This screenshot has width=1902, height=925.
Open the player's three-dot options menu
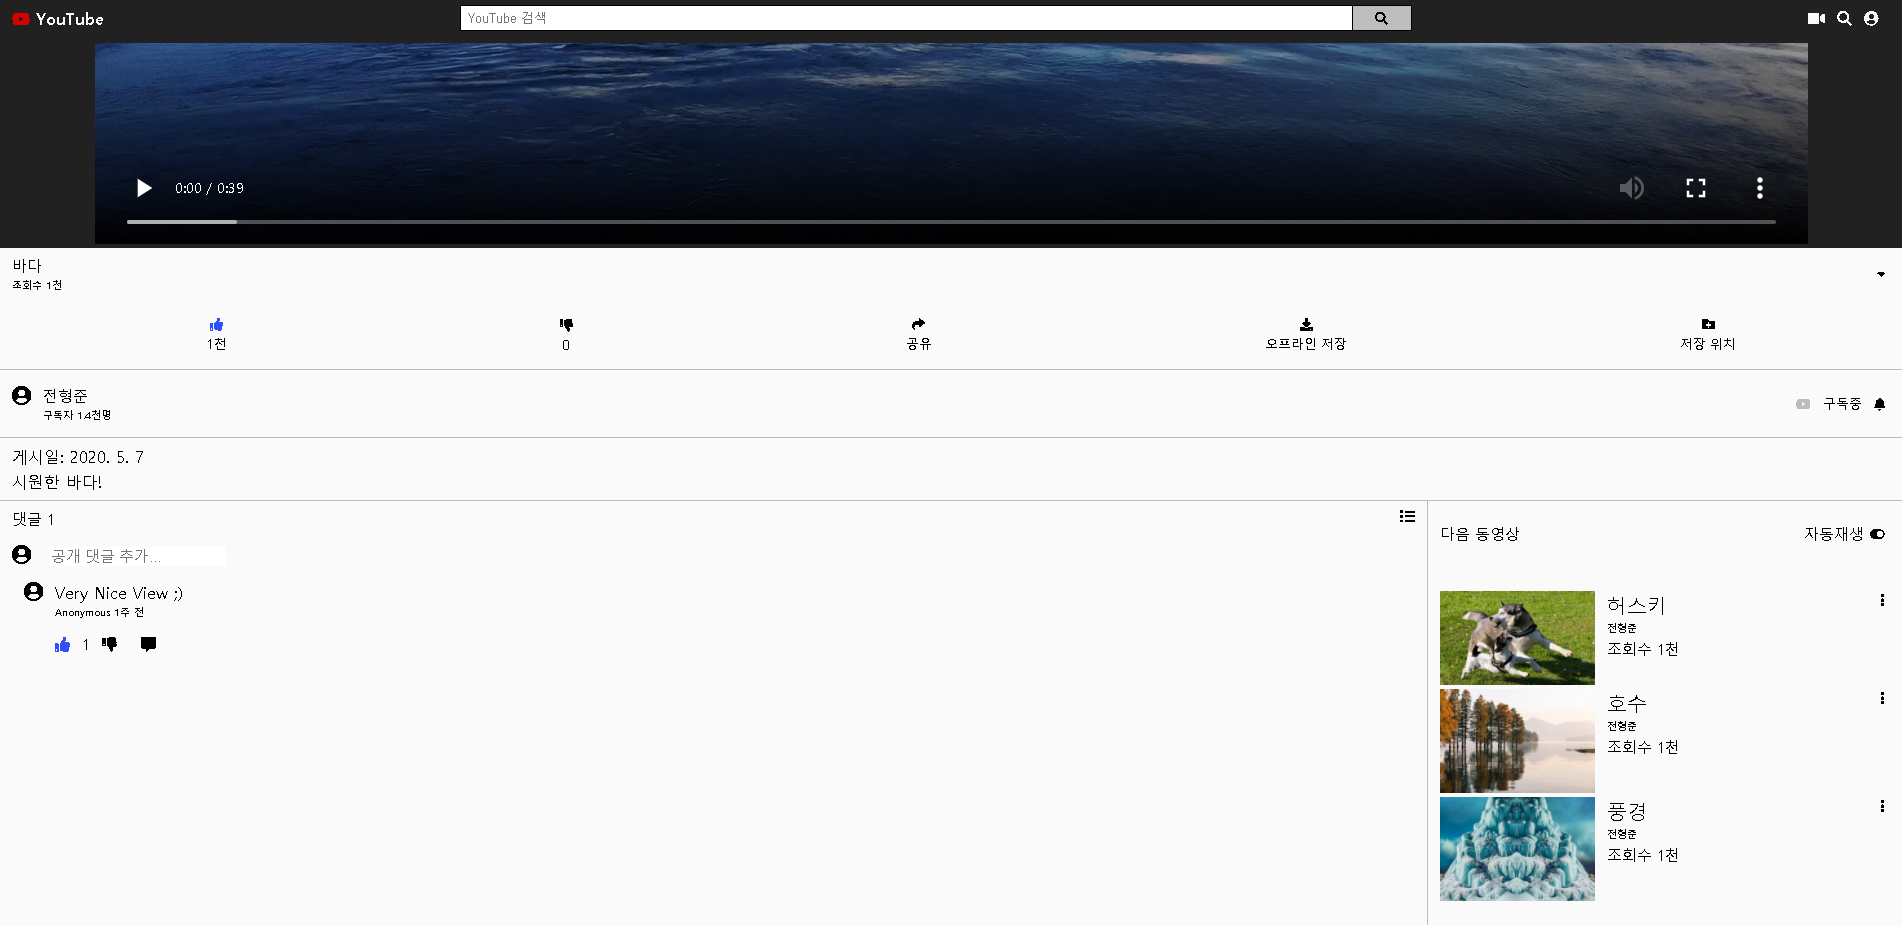coord(1760,188)
